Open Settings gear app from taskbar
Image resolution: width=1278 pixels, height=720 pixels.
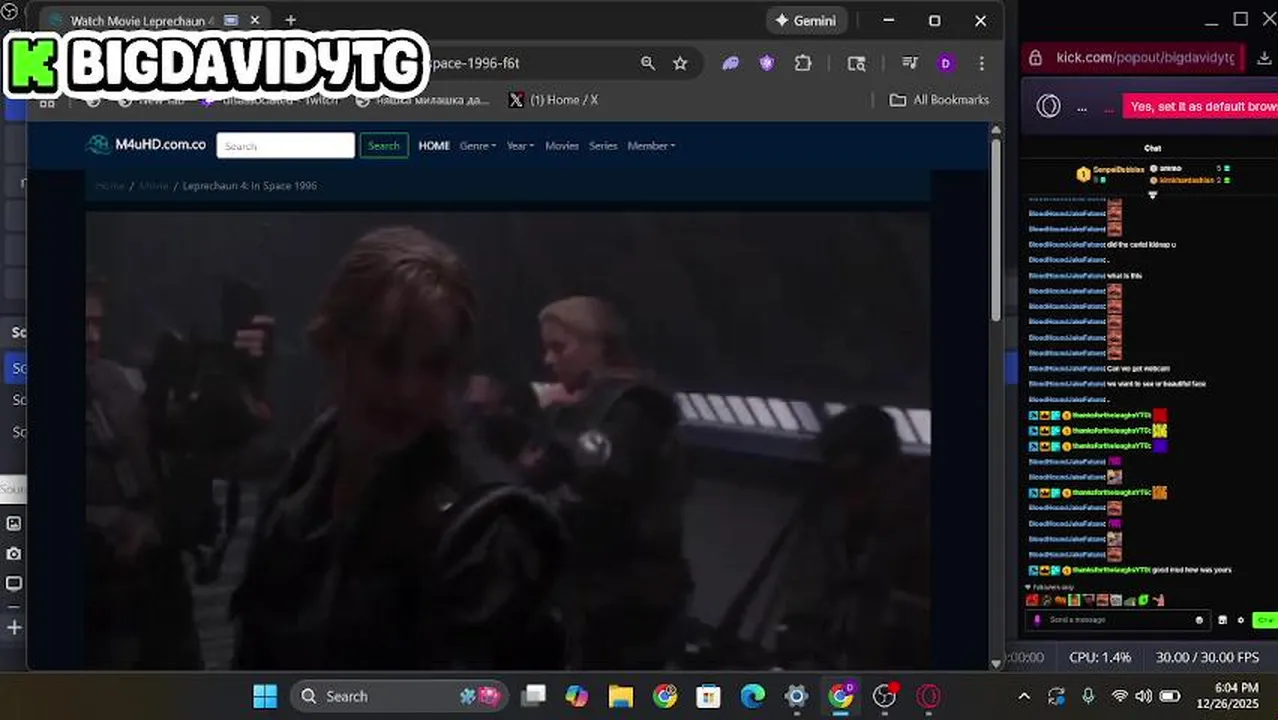797,696
